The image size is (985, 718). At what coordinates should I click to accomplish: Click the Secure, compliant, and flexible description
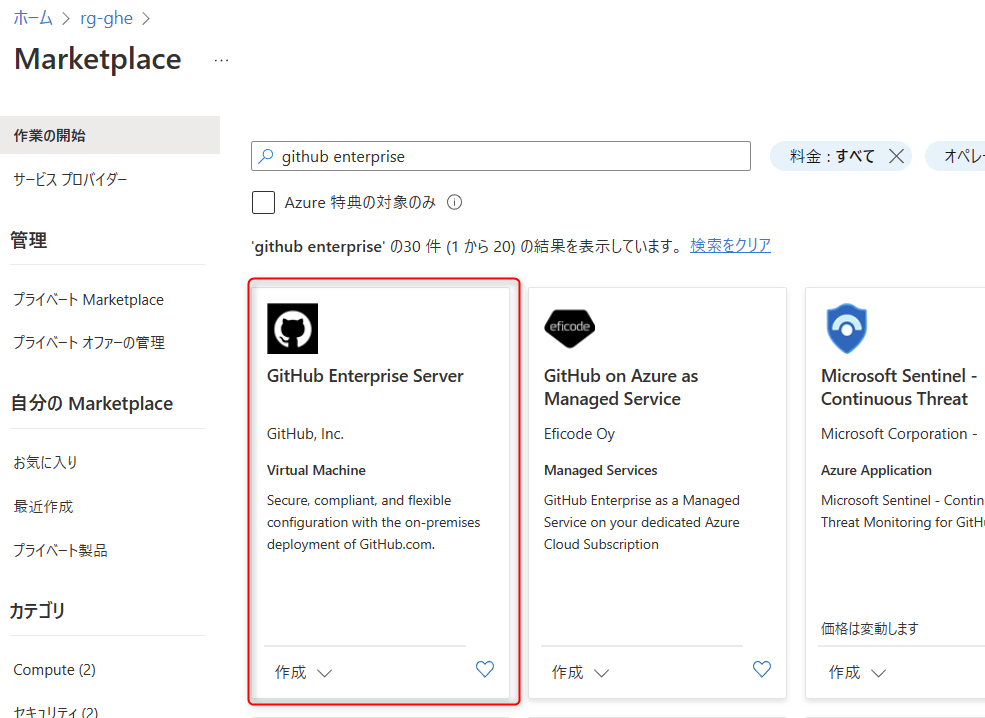(373, 522)
